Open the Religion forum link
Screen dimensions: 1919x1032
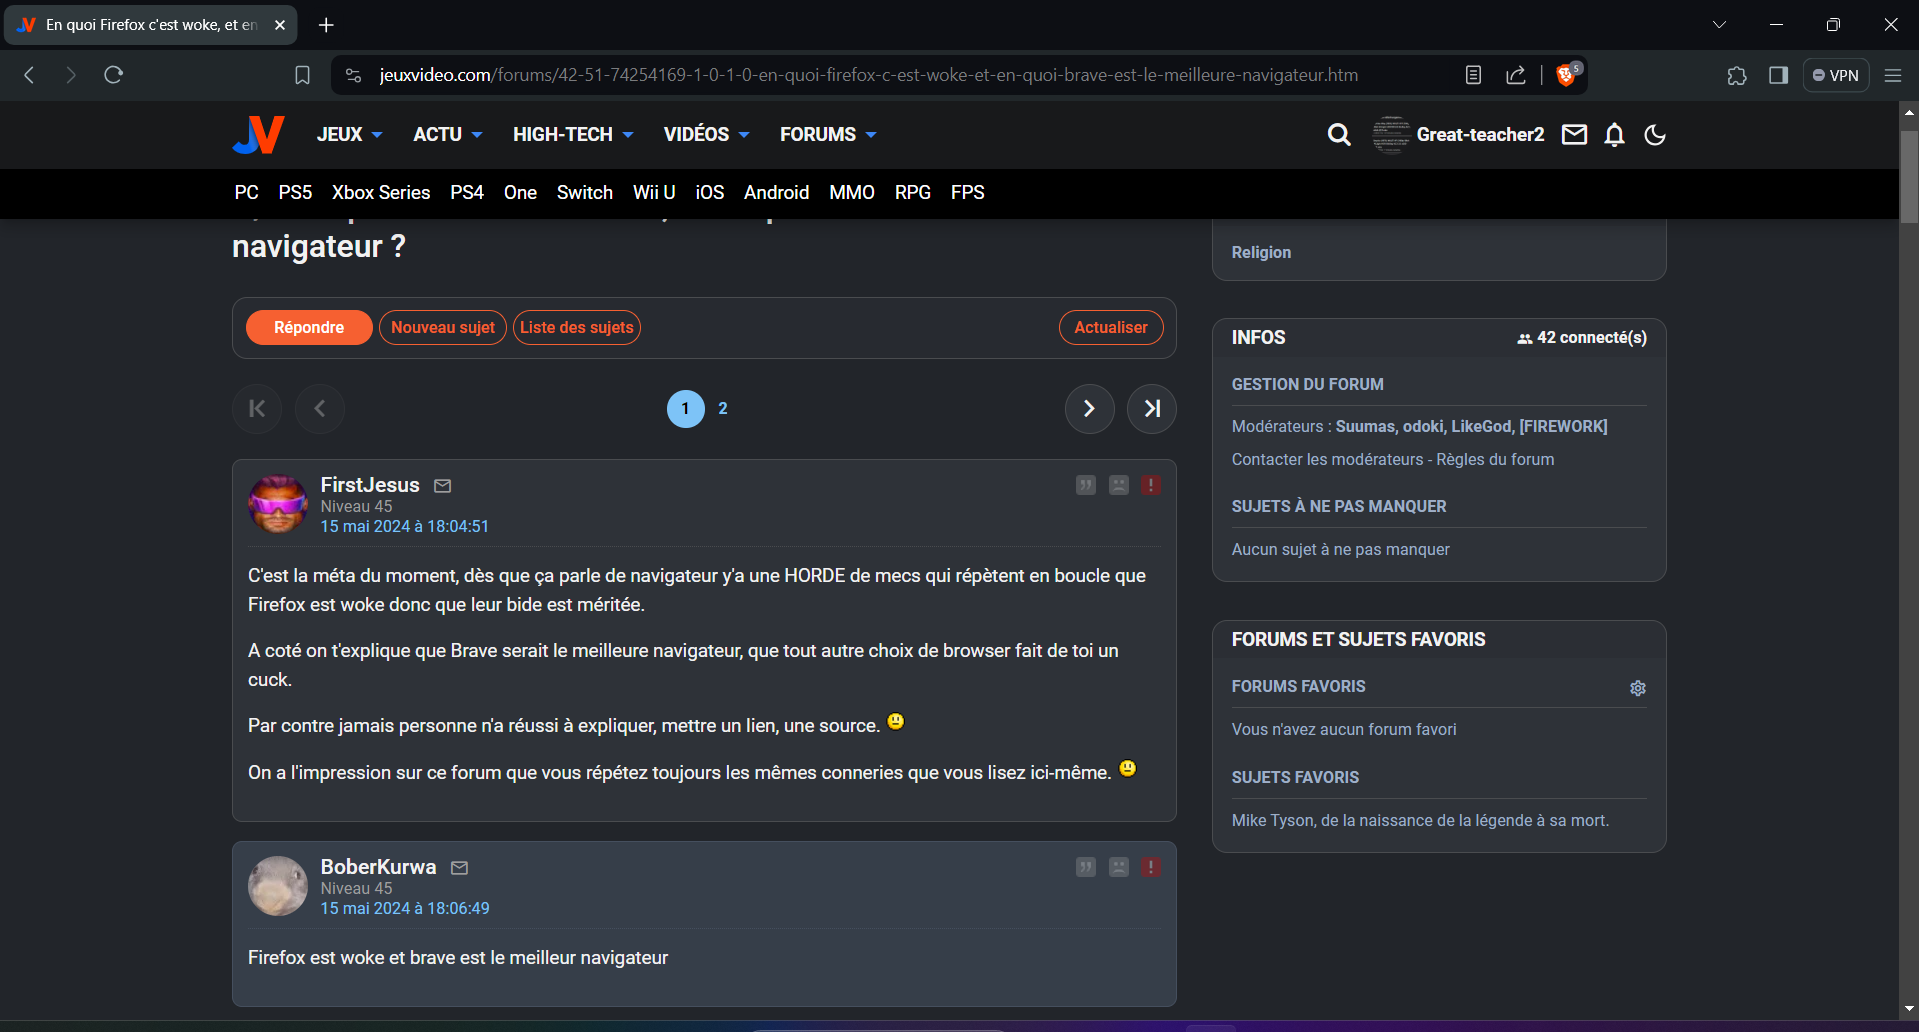(1261, 252)
